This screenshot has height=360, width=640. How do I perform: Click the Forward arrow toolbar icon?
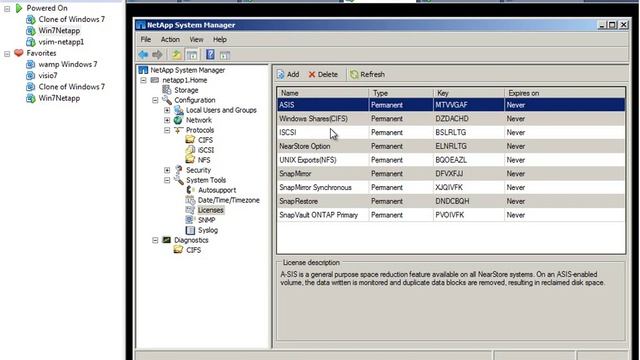(157, 54)
